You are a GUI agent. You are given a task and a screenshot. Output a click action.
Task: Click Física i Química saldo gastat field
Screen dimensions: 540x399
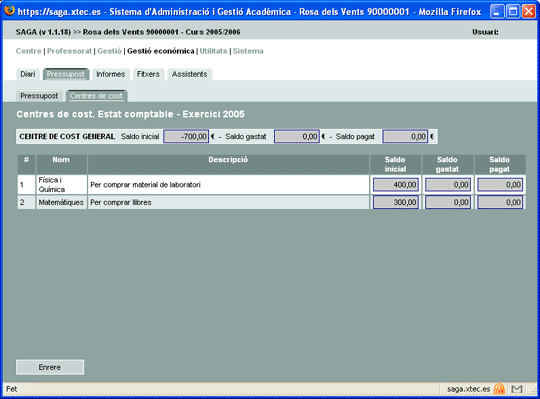[x=448, y=185]
